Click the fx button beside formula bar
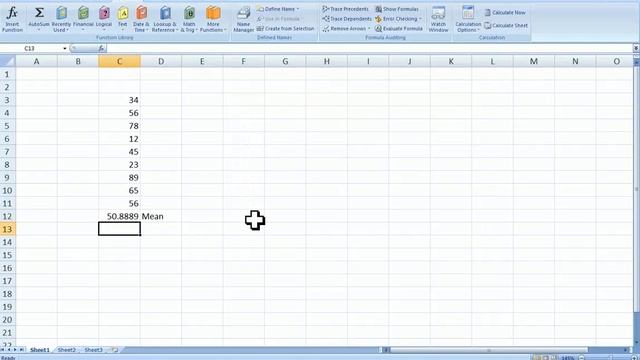The height and width of the screenshot is (360, 640). click(x=101, y=49)
